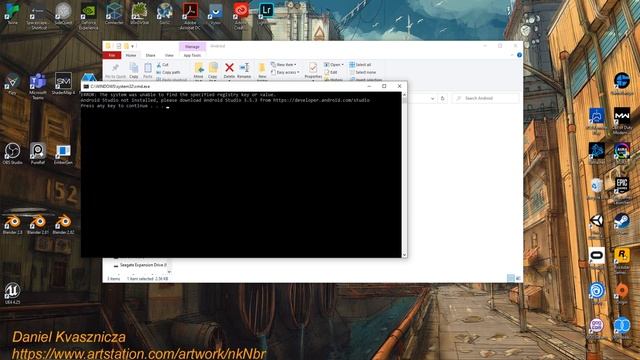Viewport: 640px width, 360px height.
Task: Open the SideQuest desktop shortcut
Action: [63, 13]
